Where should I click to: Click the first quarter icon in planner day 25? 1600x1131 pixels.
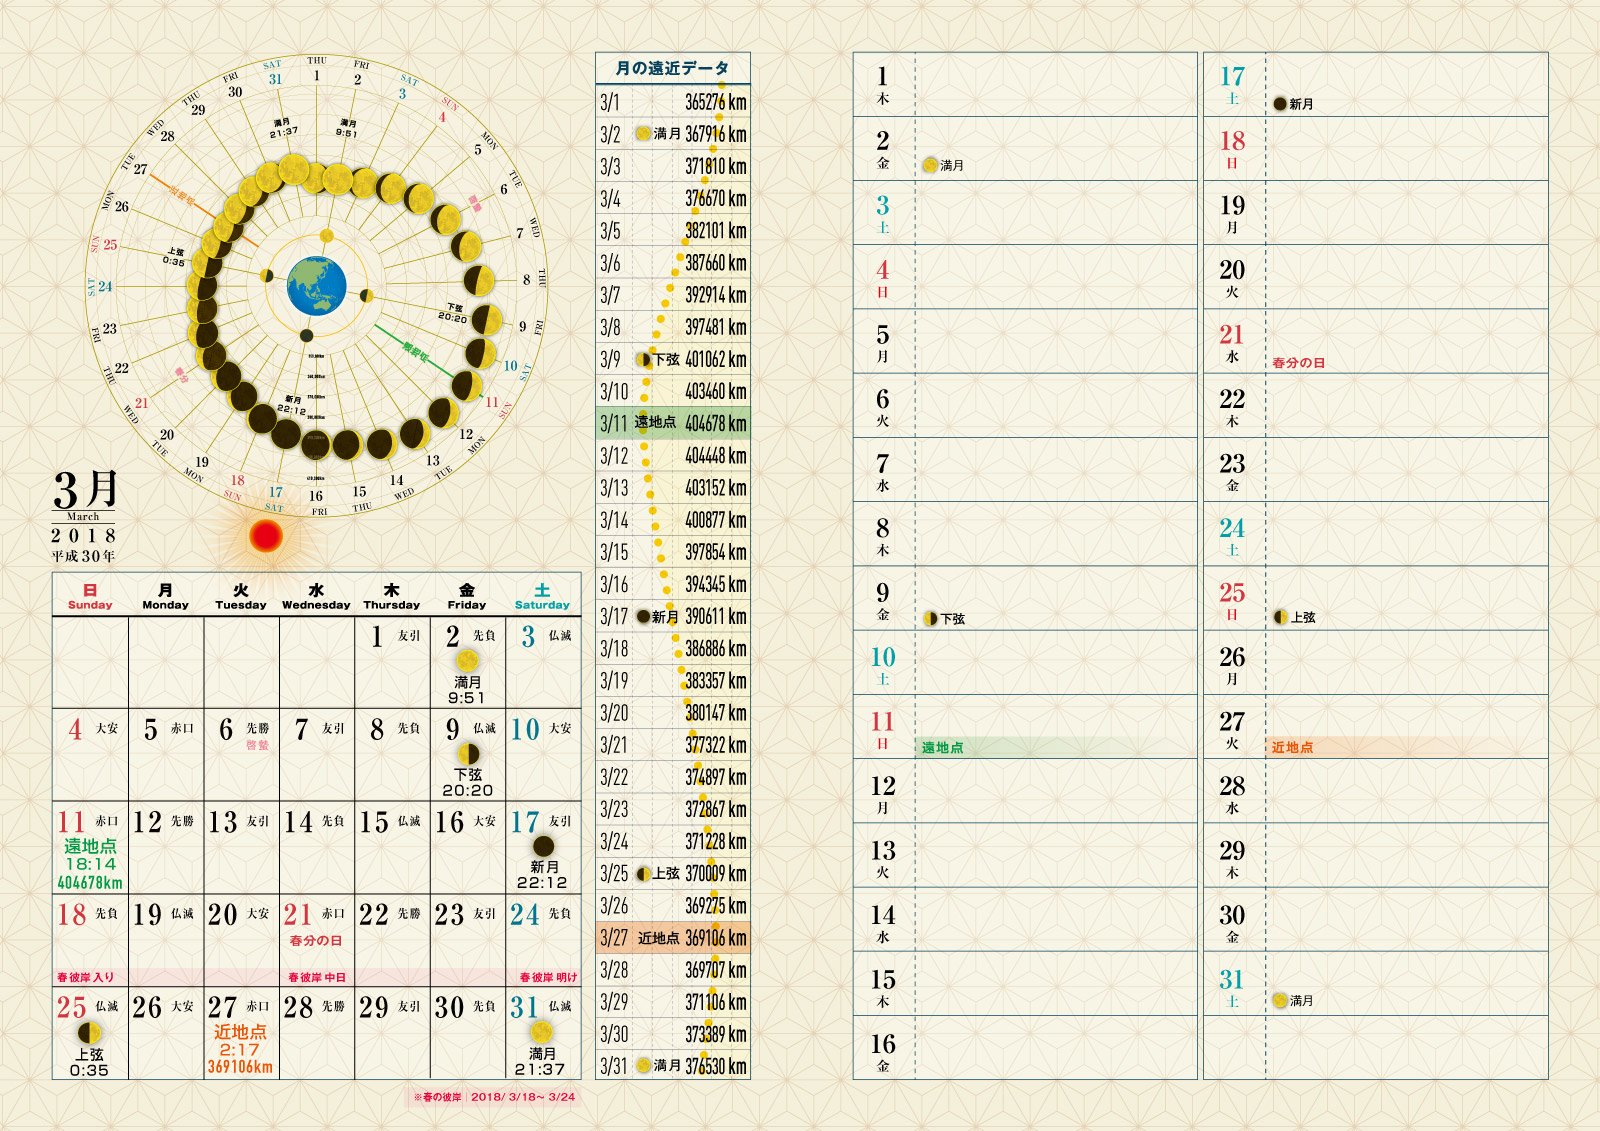coord(1280,617)
